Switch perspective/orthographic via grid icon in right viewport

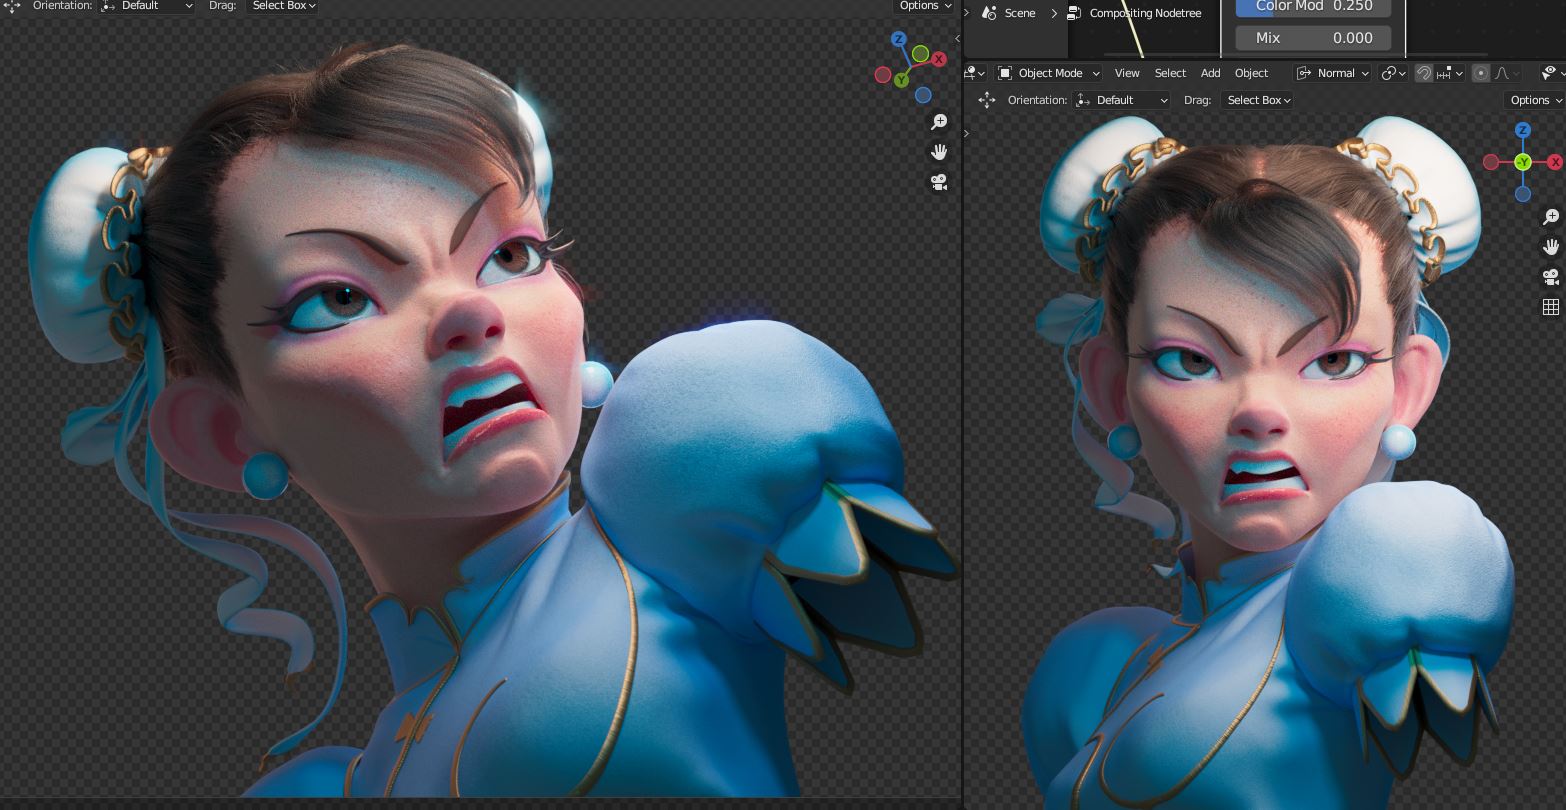(x=1551, y=307)
